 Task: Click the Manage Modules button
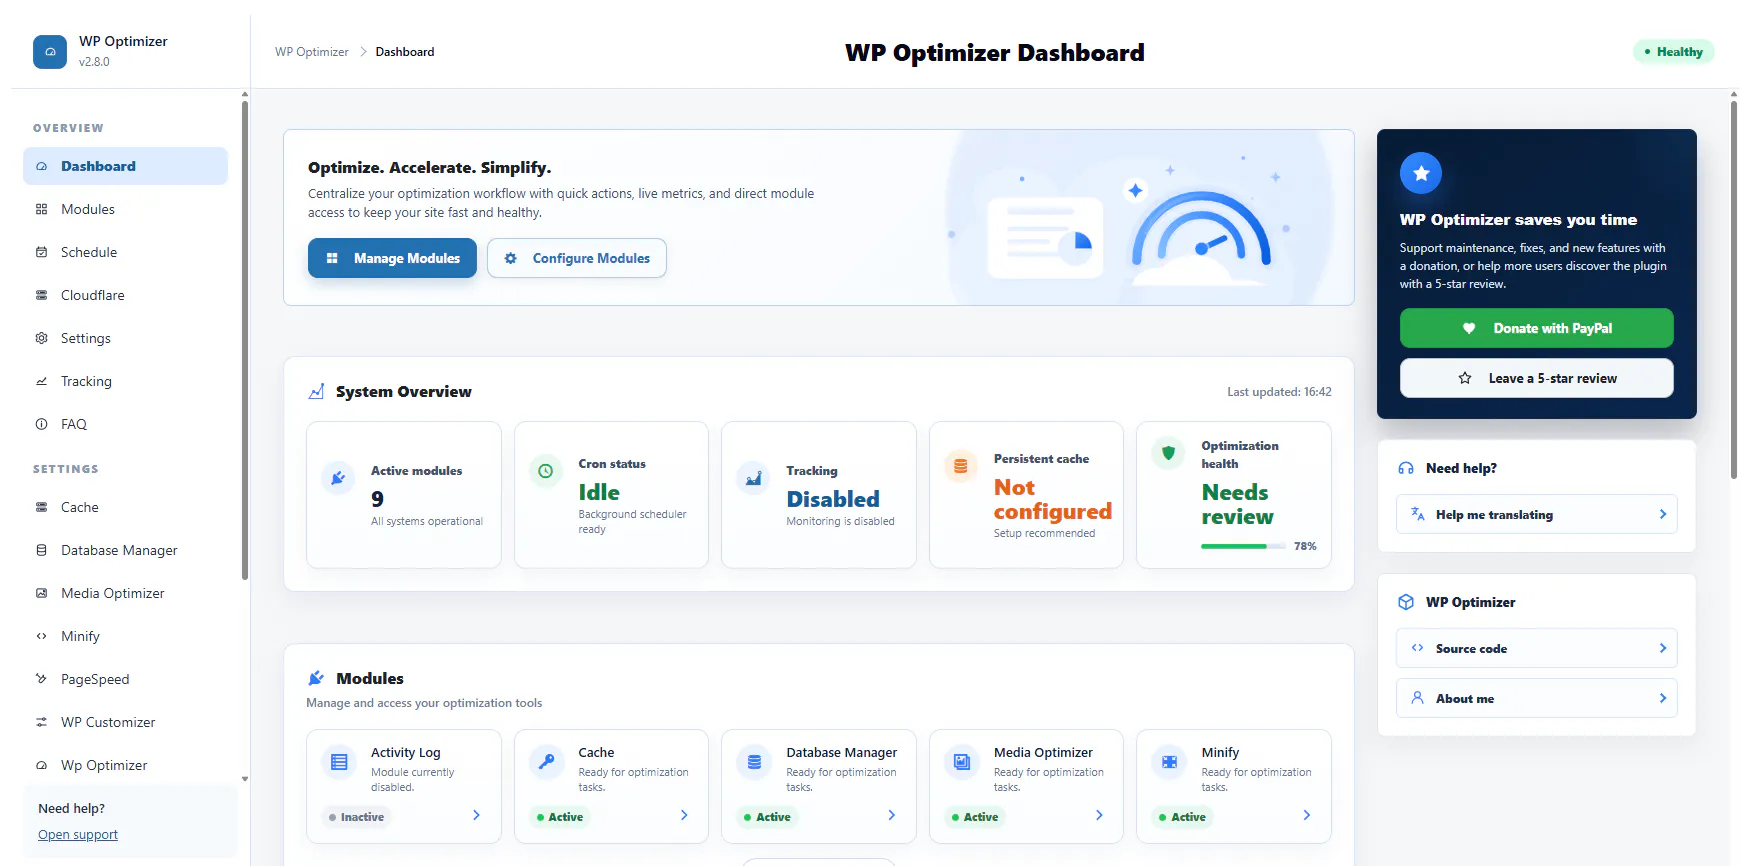click(x=392, y=258)
